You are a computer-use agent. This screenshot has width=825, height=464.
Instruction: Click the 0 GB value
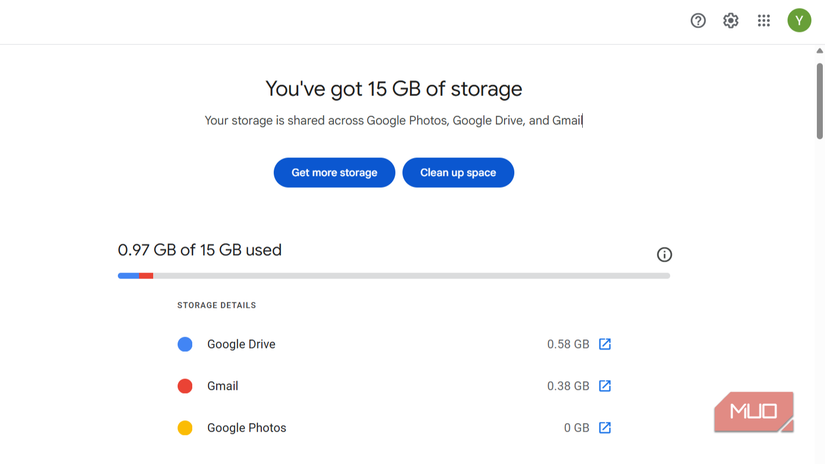[576, 428]
